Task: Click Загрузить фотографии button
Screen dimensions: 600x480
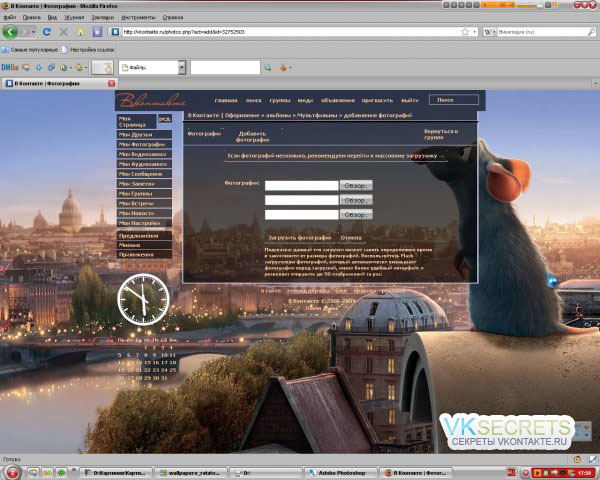Action: click(x=299, y=238)
